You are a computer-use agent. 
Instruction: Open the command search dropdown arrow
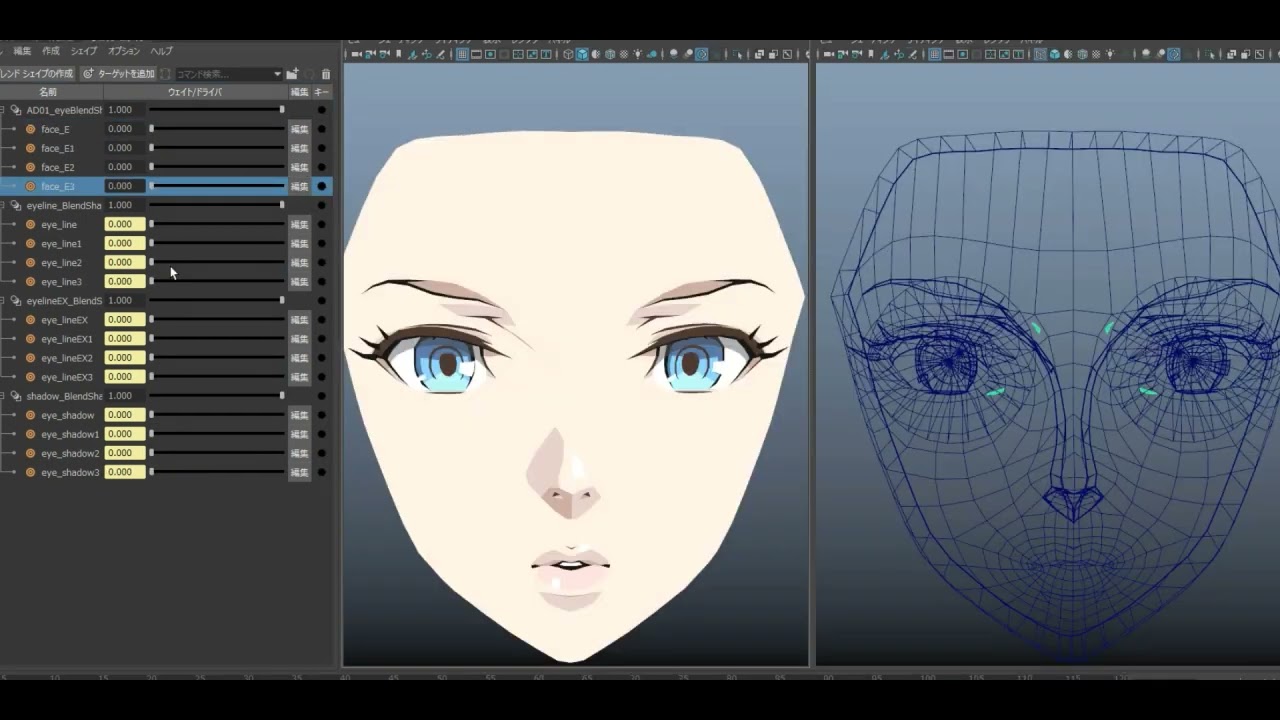pyautogui.click(x=277, y=74)
